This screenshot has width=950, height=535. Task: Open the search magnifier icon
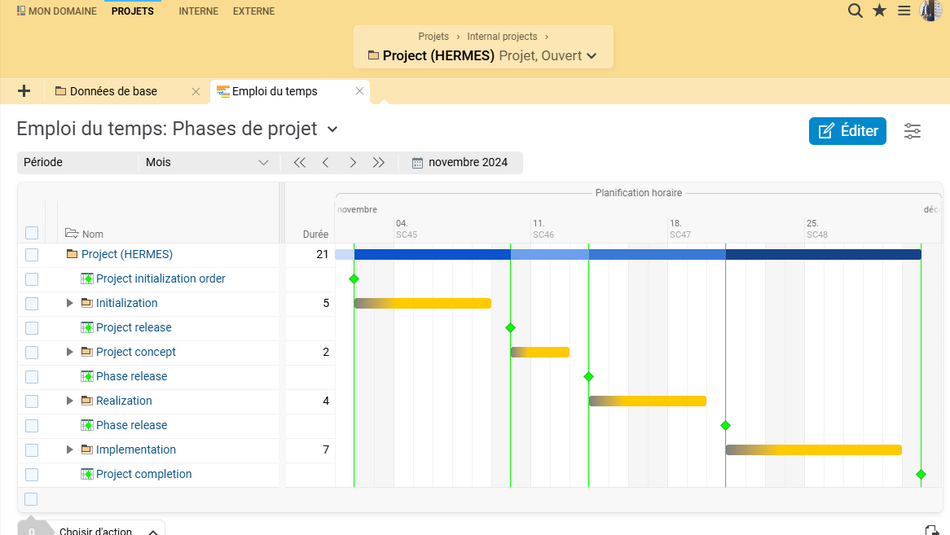coord(855,10)
